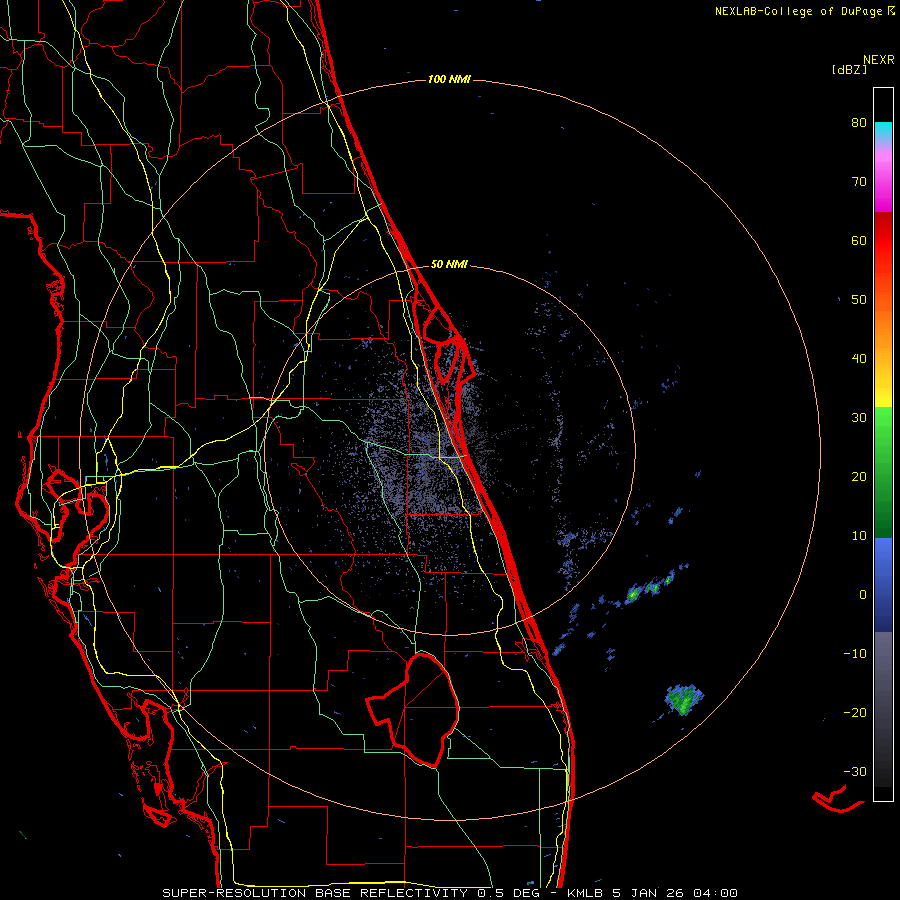Image resolution: width=900 pixels, height=900 pixels.
Task: Click the red Lake Okeechobee outline
Action: 413,709
